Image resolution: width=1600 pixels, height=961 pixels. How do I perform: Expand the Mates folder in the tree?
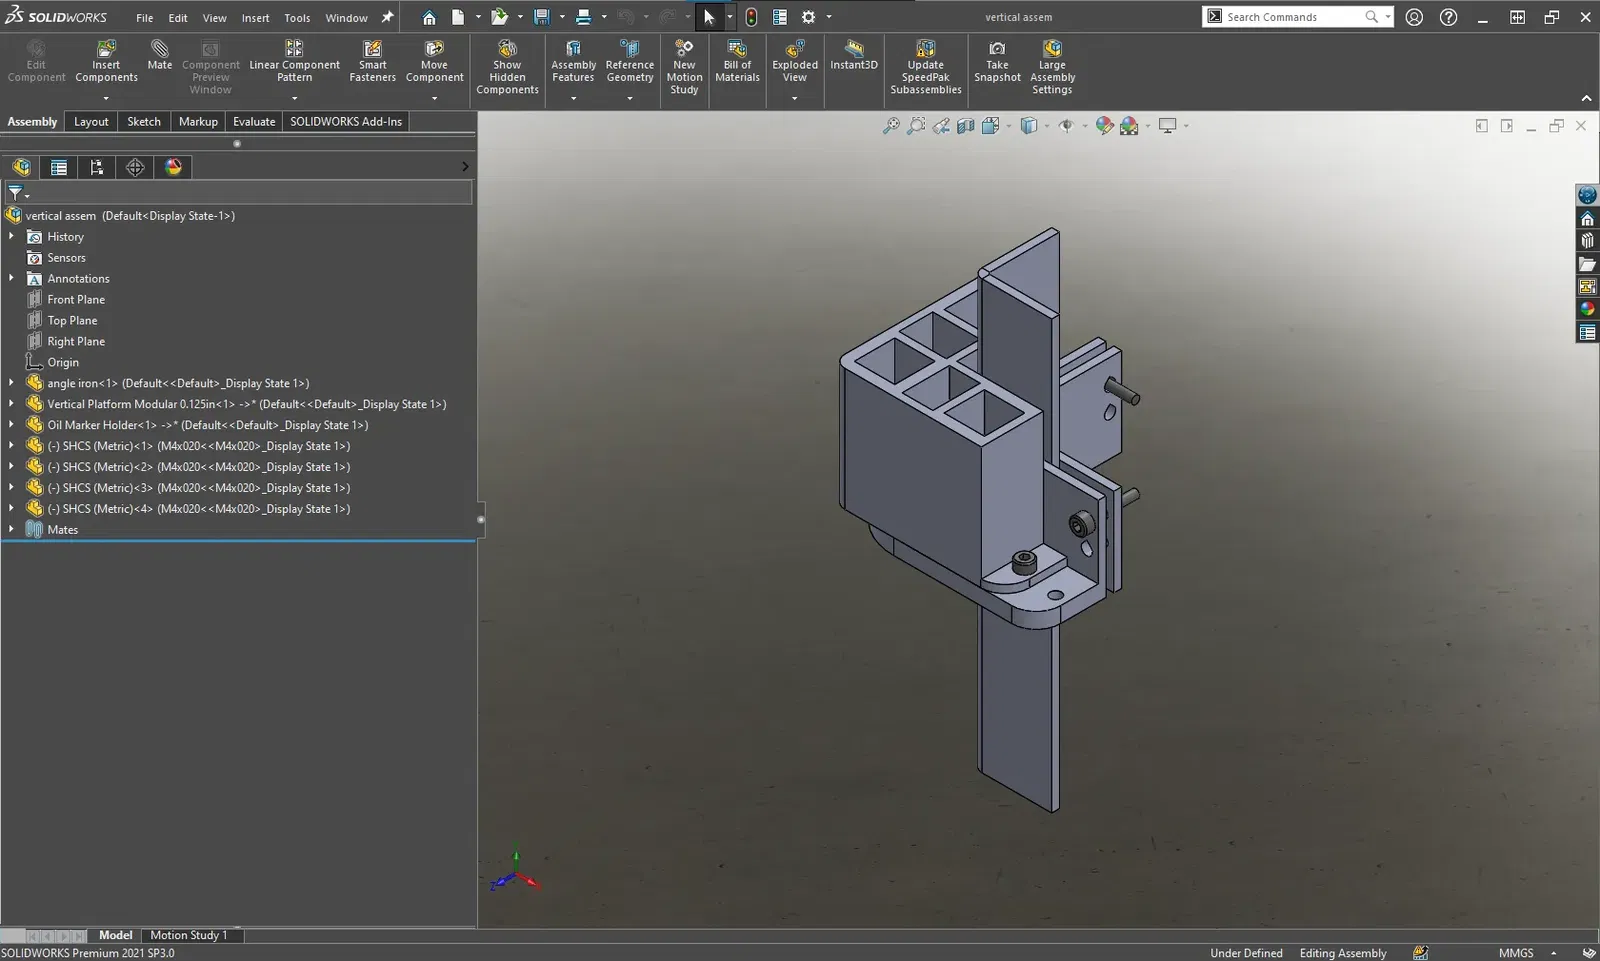click(x=11, y=529)
